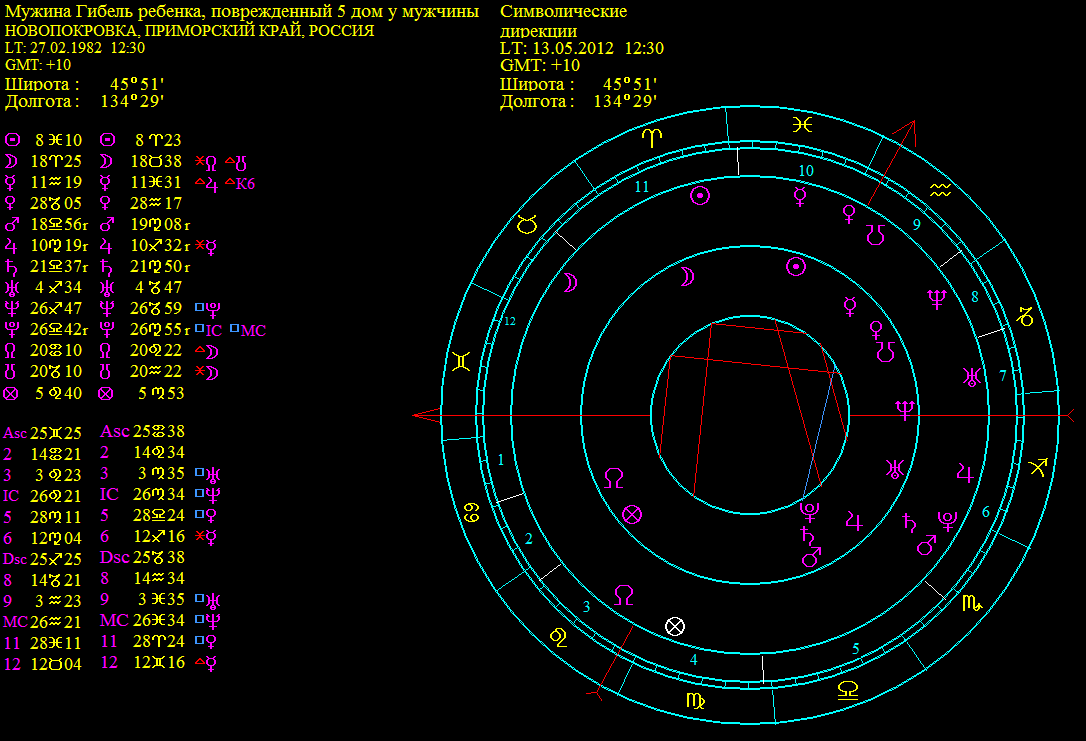Select house number 9 on the chart wheel
Screen dimensions: 1086x741
(917, 224)
